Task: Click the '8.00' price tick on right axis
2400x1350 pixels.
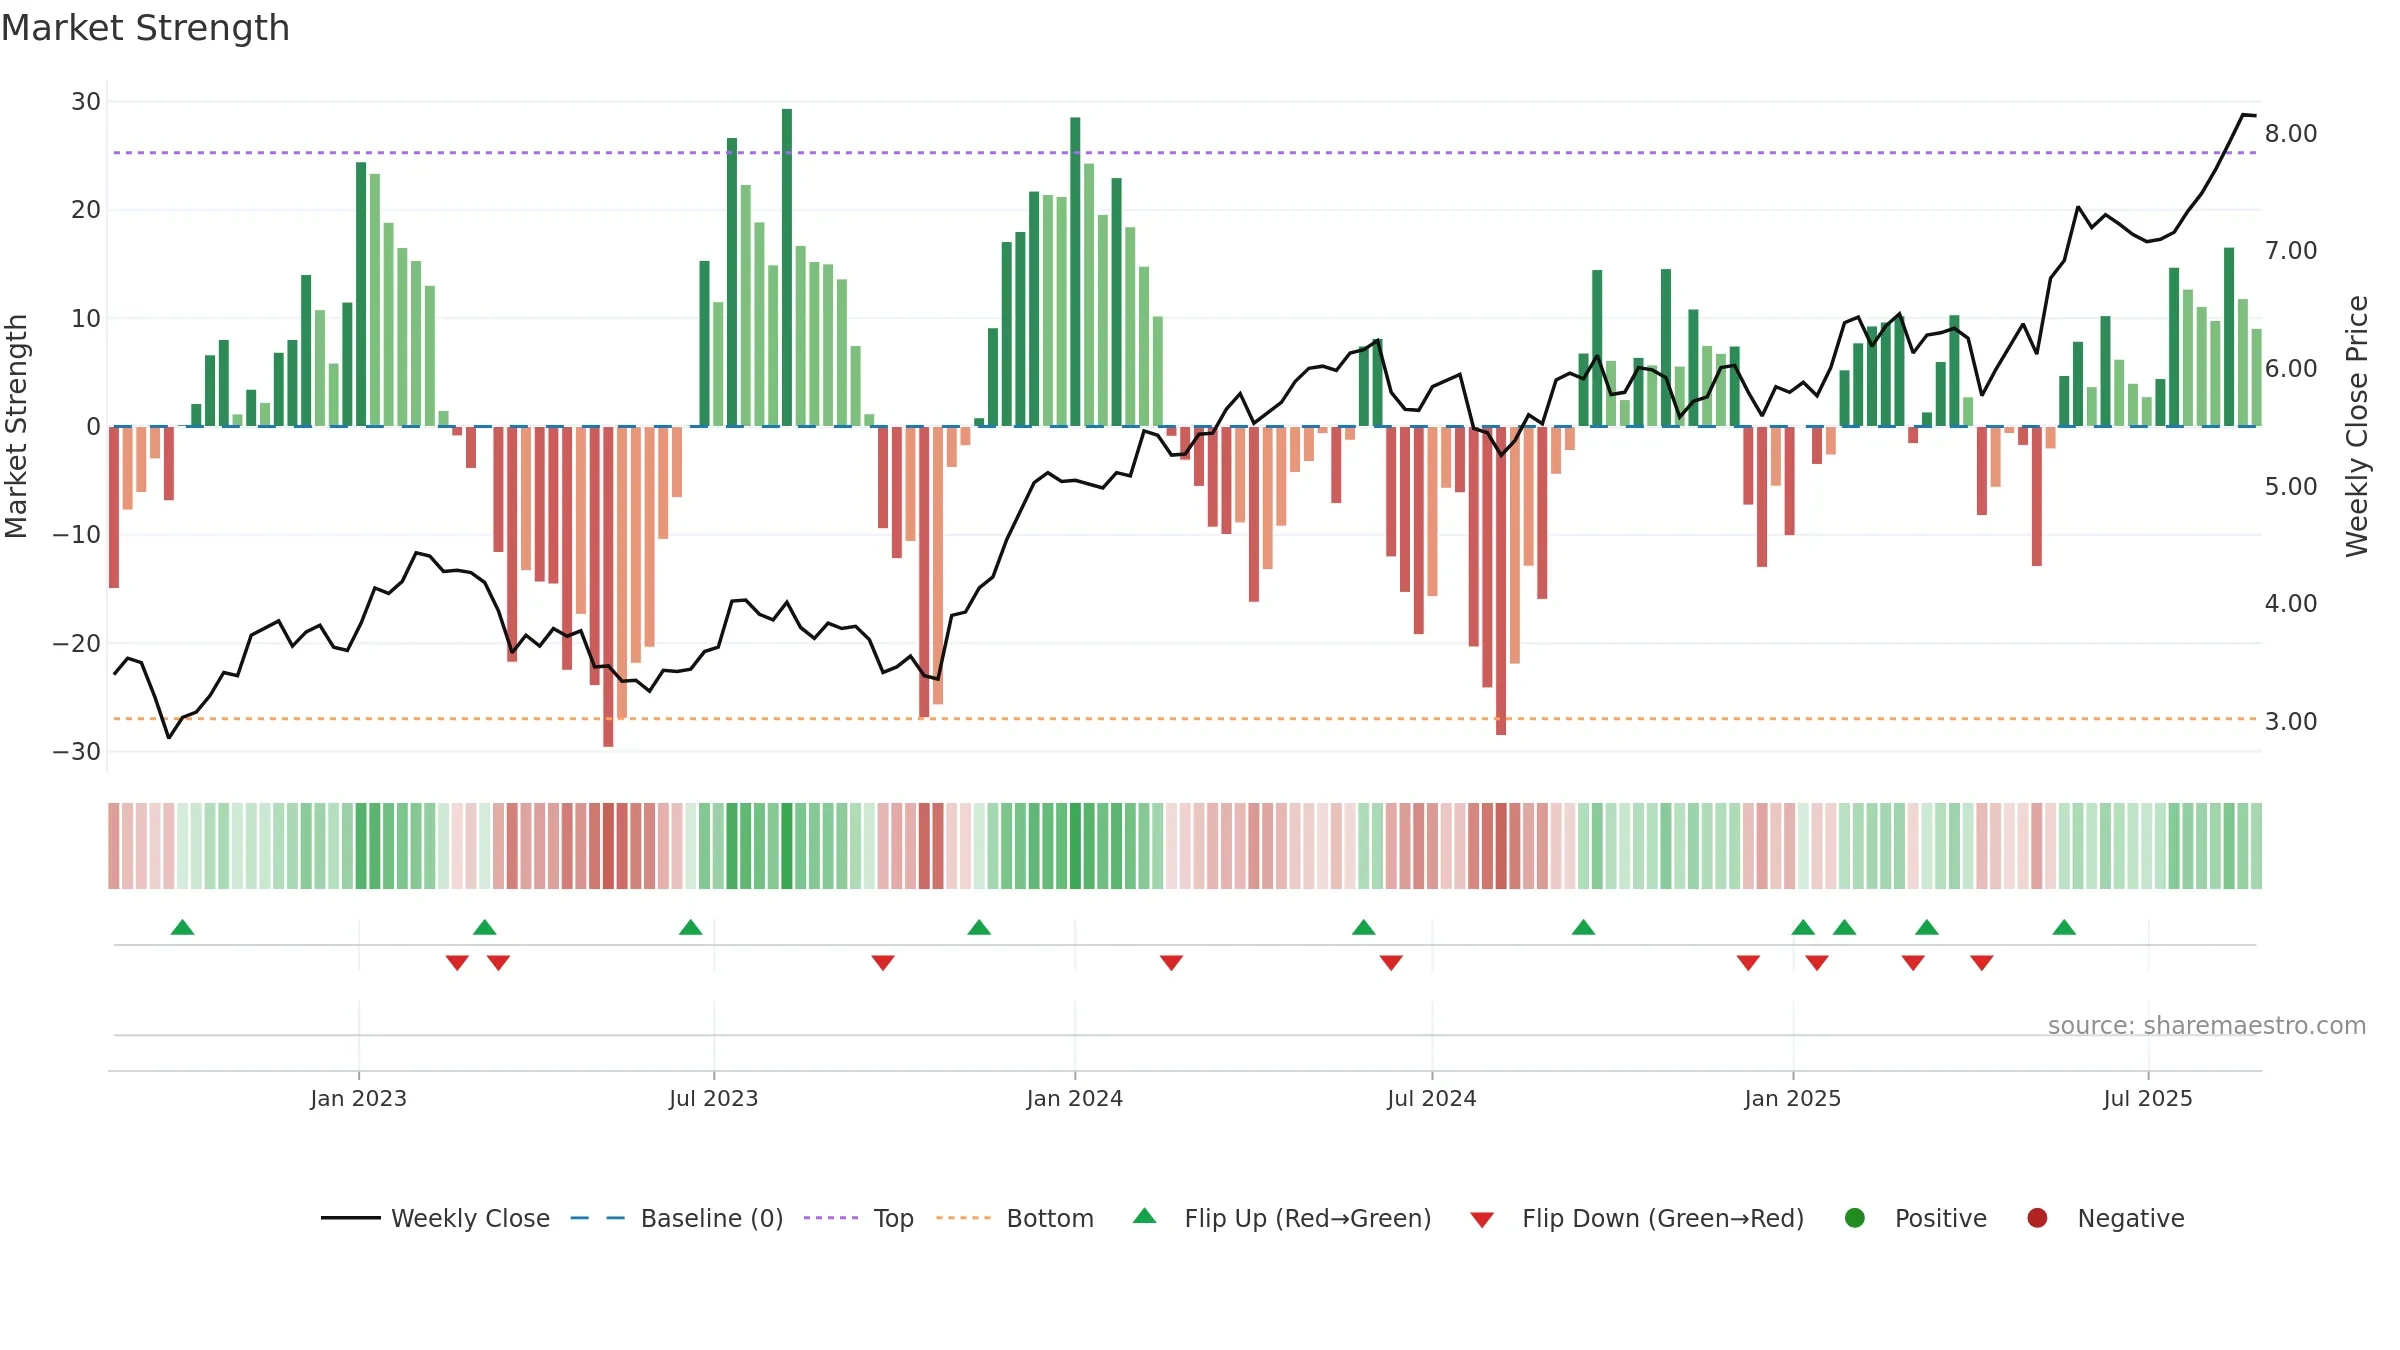Action: [2291, 134]
